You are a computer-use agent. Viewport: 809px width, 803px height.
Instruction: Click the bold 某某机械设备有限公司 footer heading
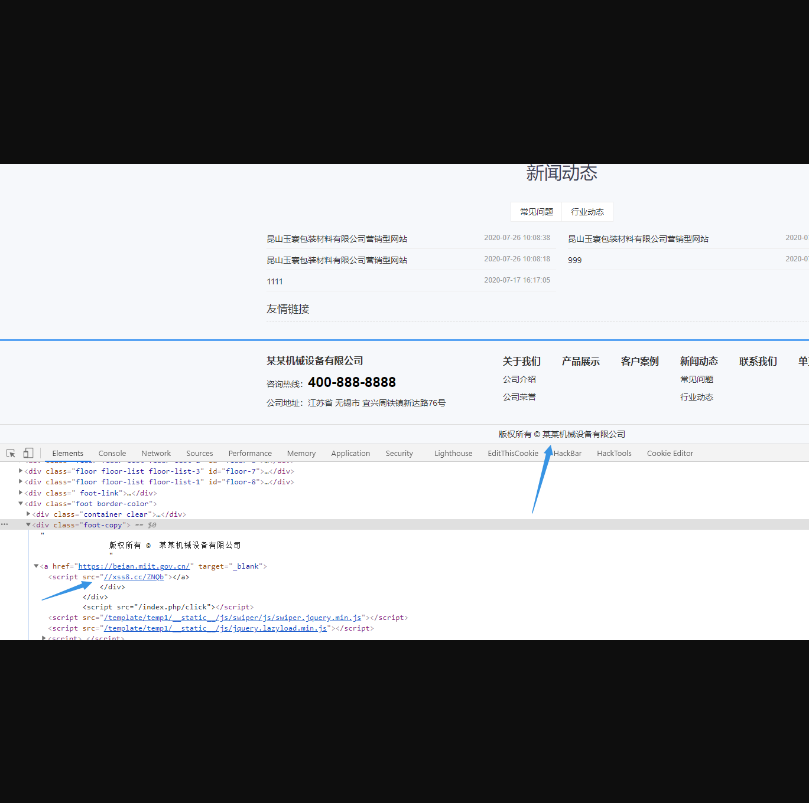pos(315,361)
